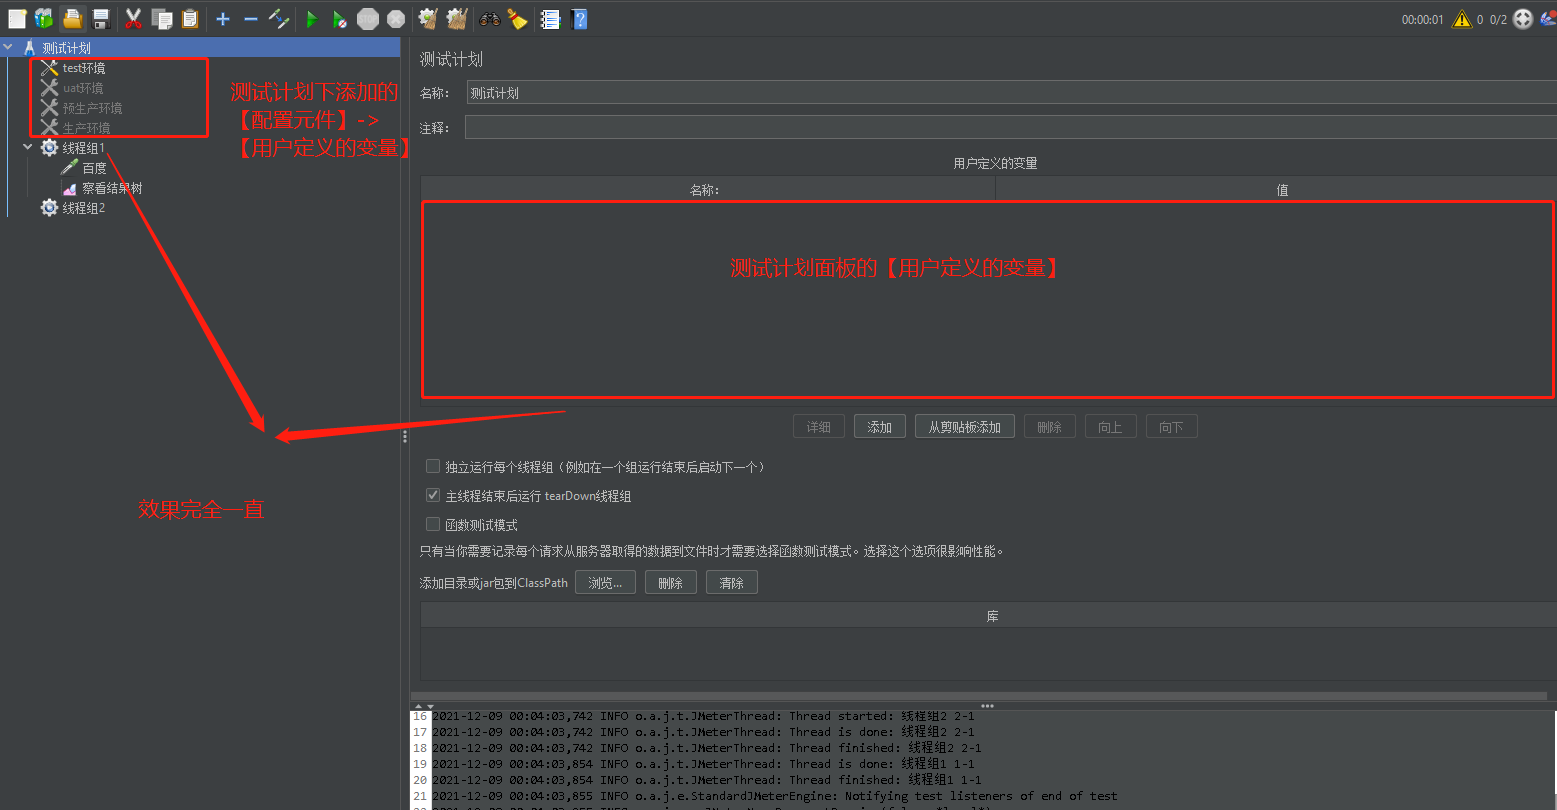Clear all results with double-broom icon

tap(457, 18)
